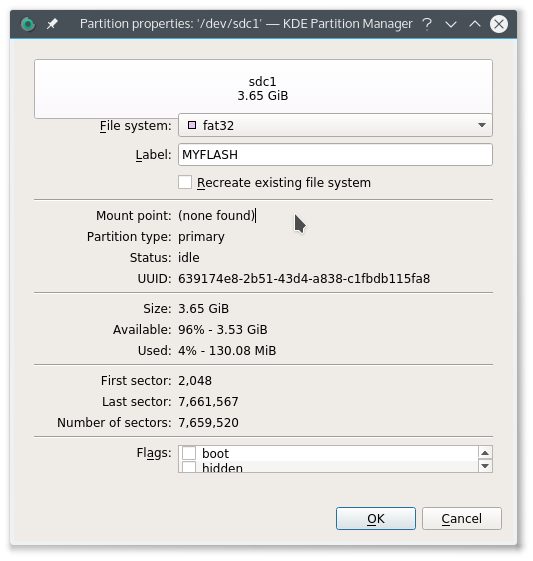Click the Label field containing MYFLASH
Viewport: 533px width, 561px height.
(x=335, y=155)
